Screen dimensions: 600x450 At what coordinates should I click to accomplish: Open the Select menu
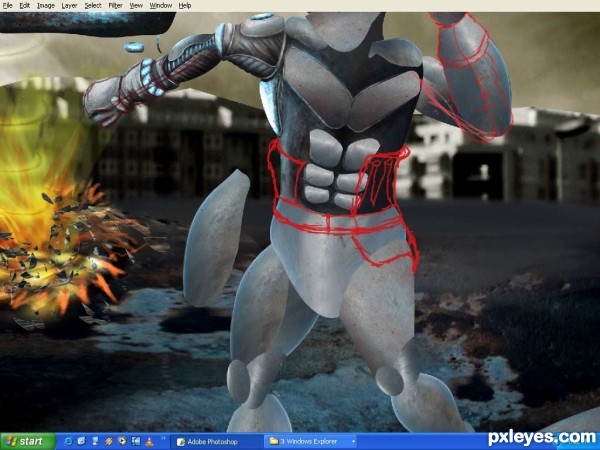click(93, 6)
